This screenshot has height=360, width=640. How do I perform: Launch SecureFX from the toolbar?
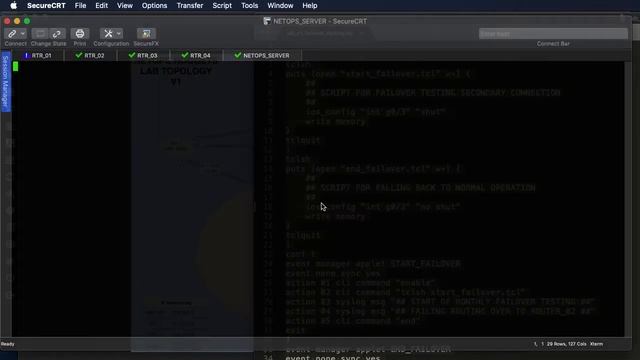pos(146,34)
